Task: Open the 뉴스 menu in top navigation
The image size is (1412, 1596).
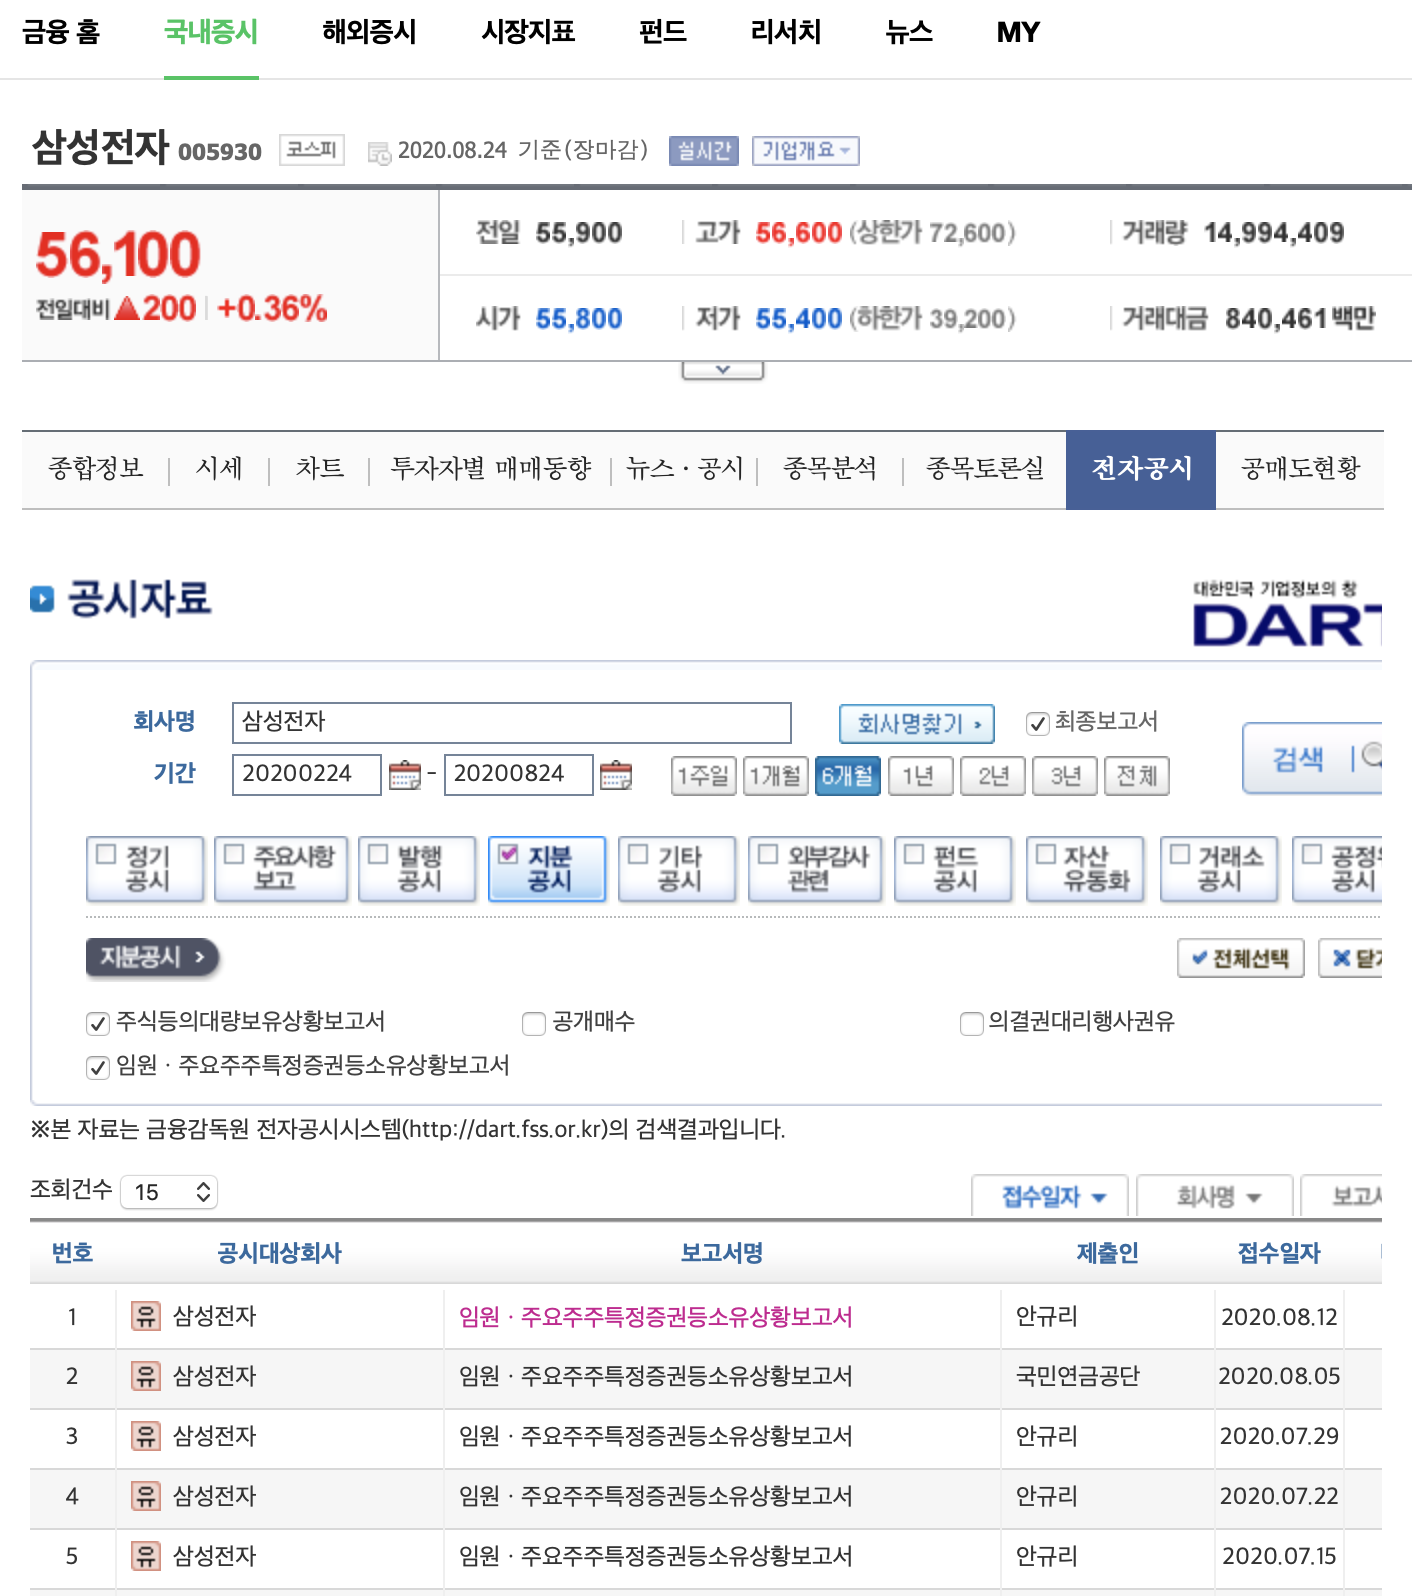Action: [x=909, y=32]
